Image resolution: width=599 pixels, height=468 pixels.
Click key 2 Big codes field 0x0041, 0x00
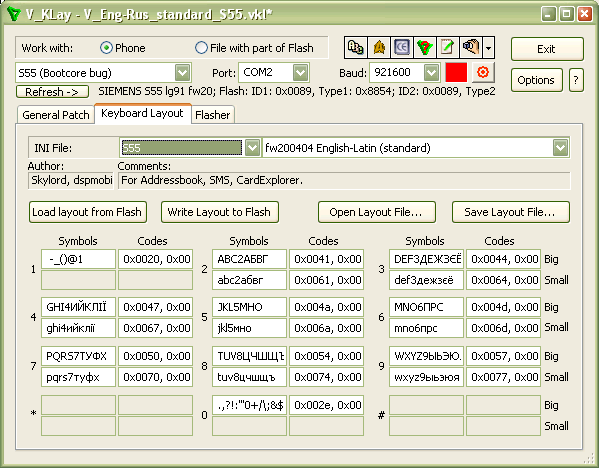point(327,259)
